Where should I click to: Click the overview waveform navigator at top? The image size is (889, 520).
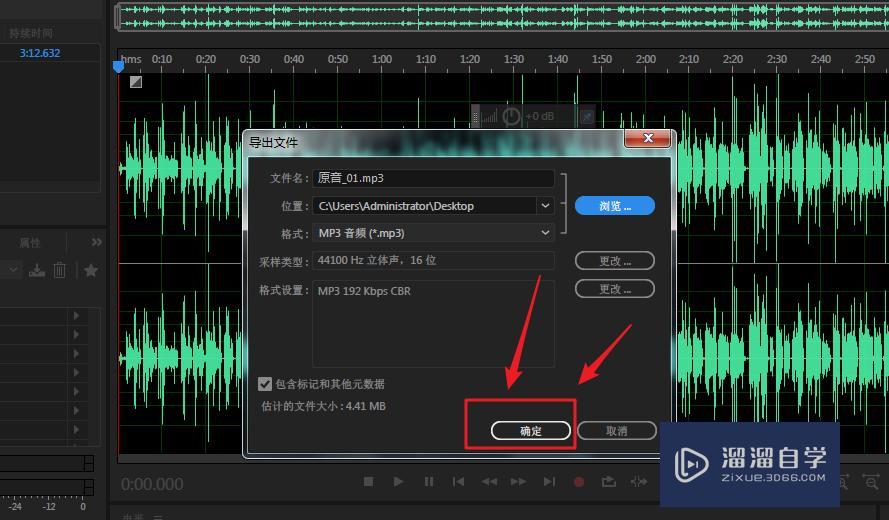click(501, 16)
